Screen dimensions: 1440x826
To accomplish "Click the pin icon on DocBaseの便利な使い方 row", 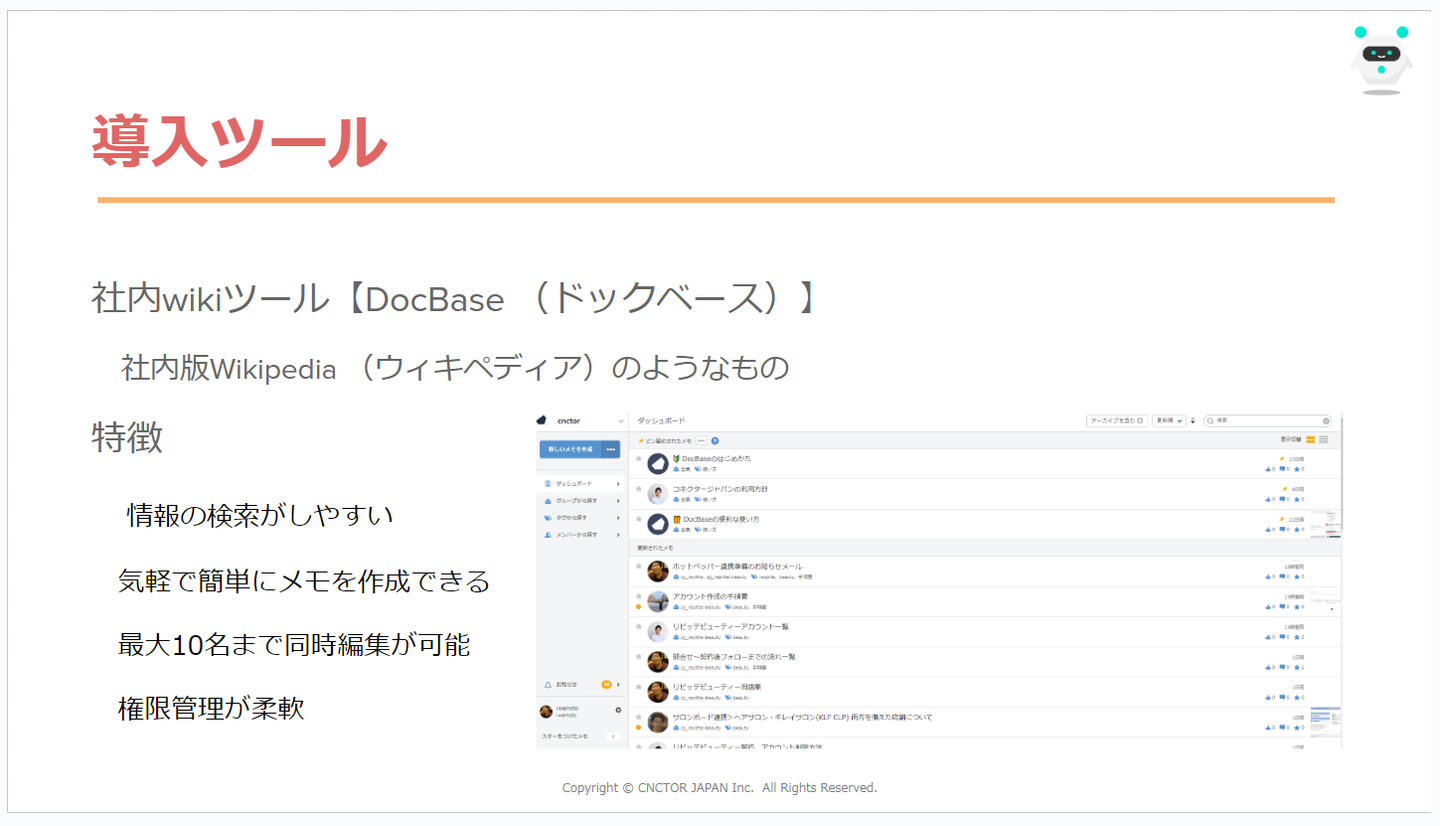I will 1281,519.
